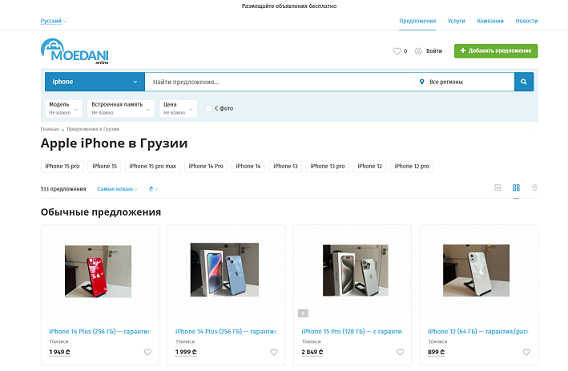
Task: Switch to grid view icon
Action: [x=516, y=188]
